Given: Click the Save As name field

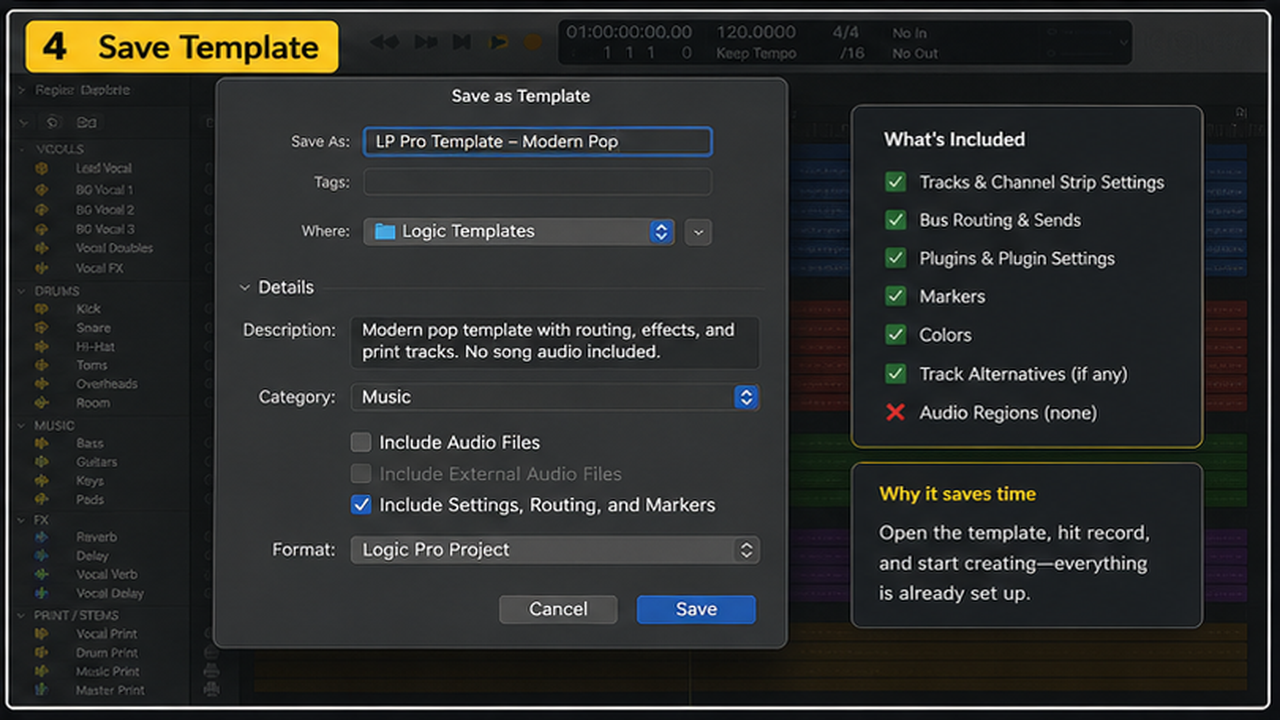Looking at the screenshot, I should [x=537, y=142].
